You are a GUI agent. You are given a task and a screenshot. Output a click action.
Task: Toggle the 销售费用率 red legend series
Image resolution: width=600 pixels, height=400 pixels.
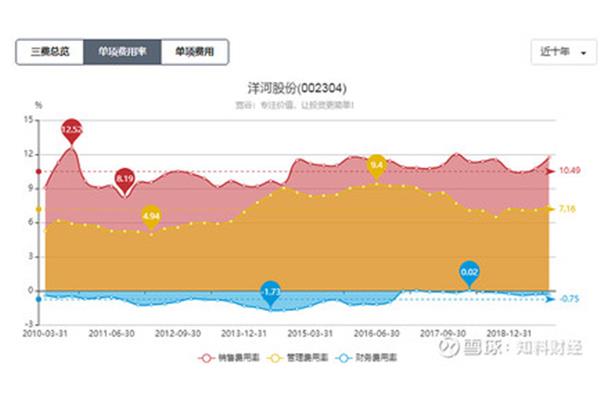coord(229,358)
